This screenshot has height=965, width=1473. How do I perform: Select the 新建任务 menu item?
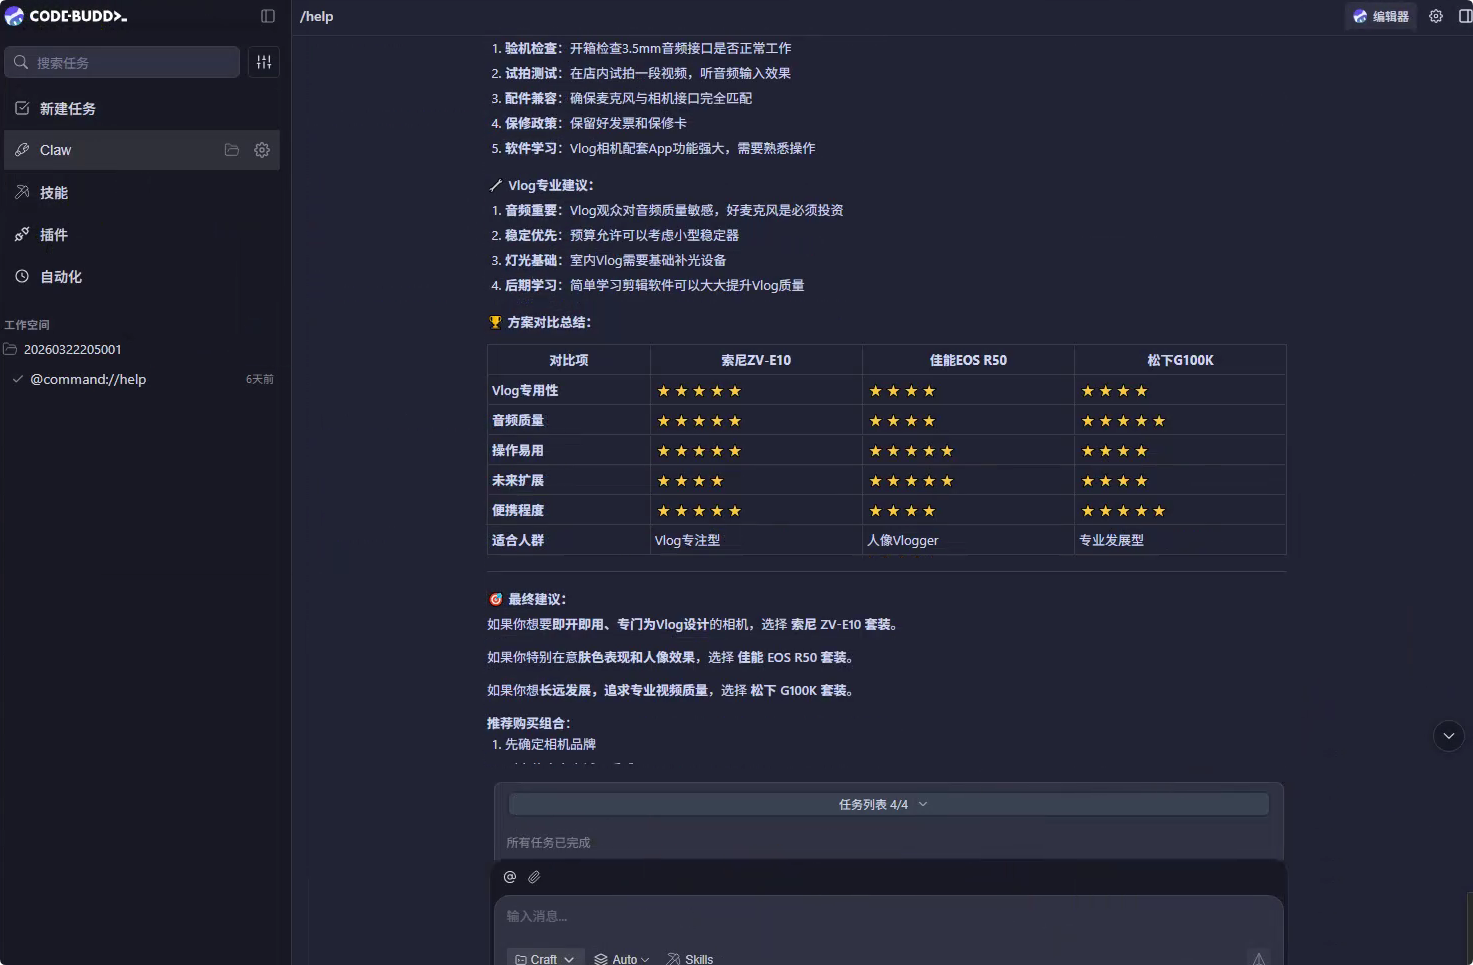point(142,108)
